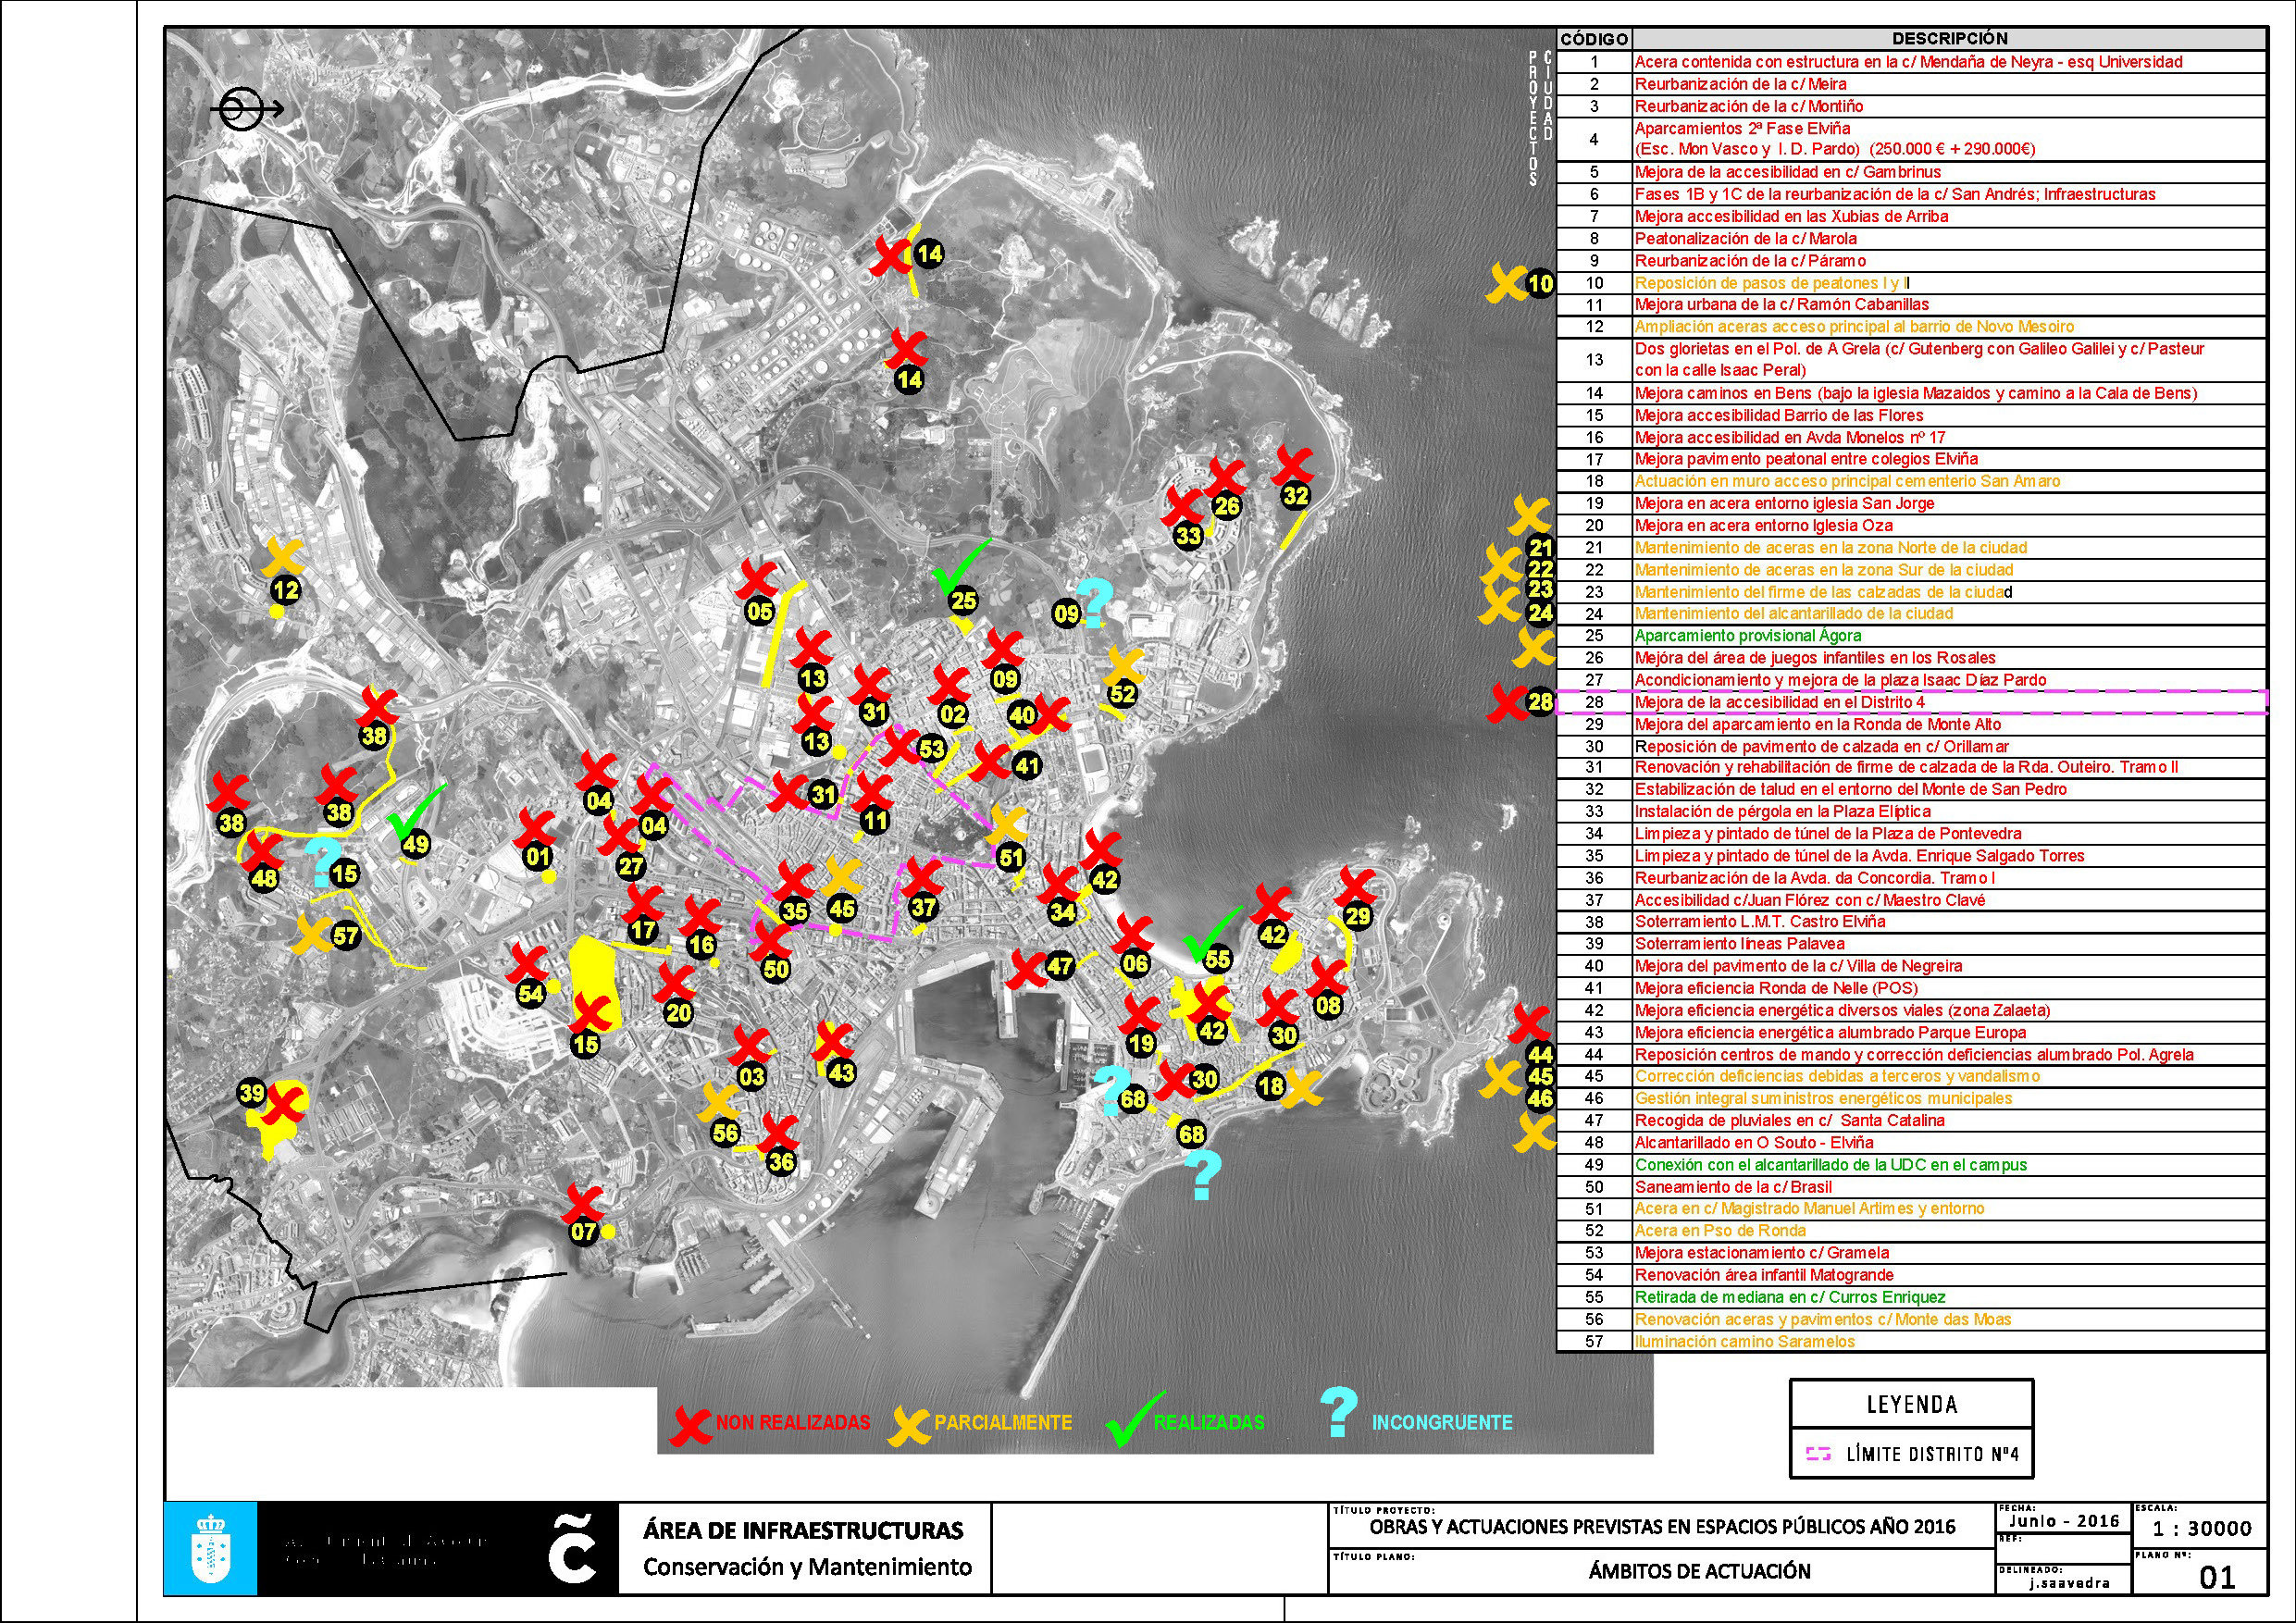Click row 57 Iluminación camino Saramelos
The image size is (2296, 1623).
pos(1911,1341)
